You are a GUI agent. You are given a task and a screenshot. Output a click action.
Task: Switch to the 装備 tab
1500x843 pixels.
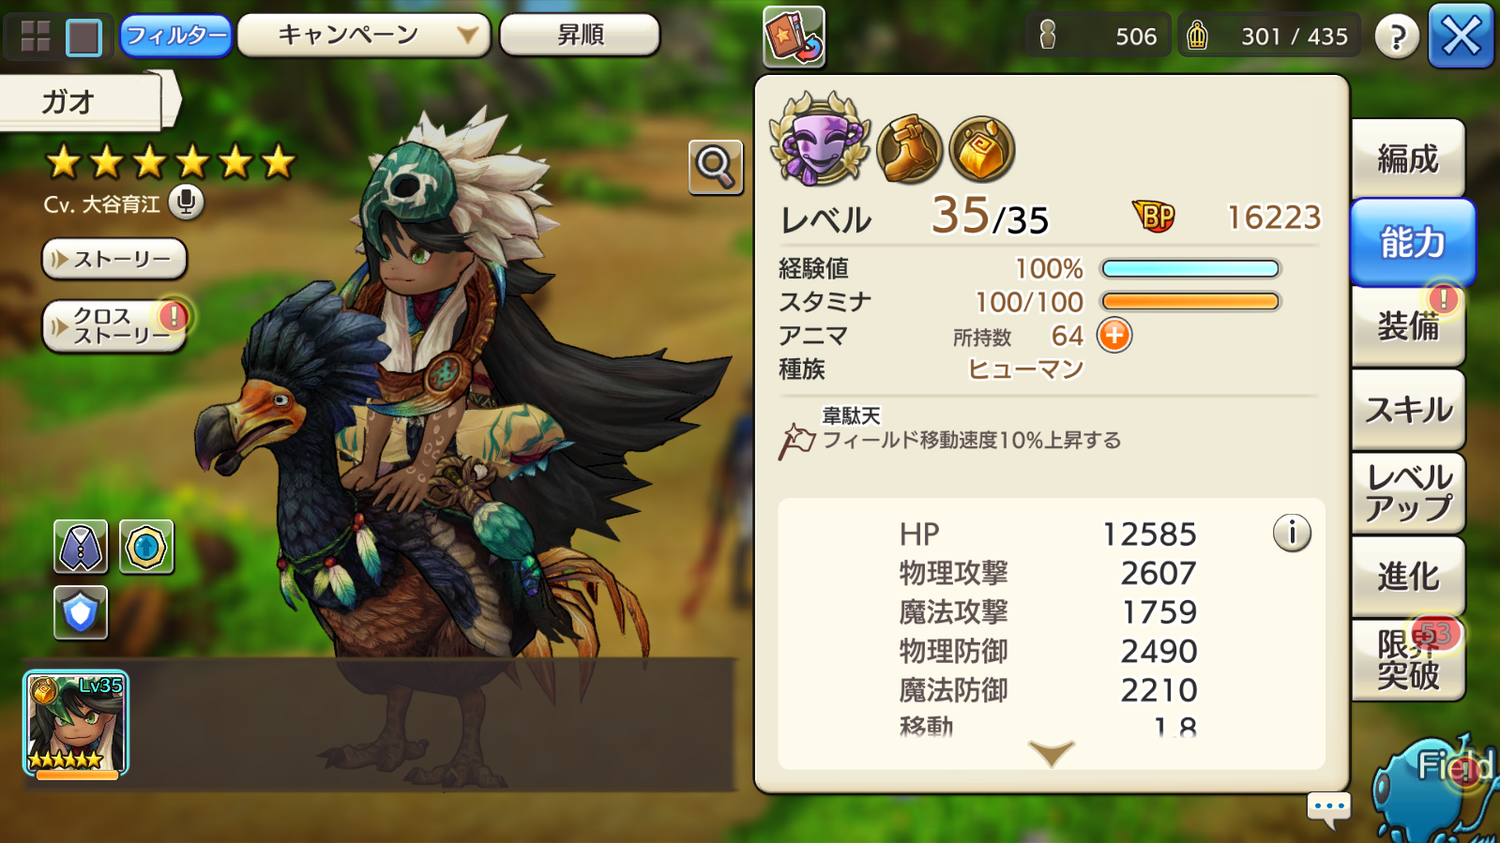(x=1408, y=326)
